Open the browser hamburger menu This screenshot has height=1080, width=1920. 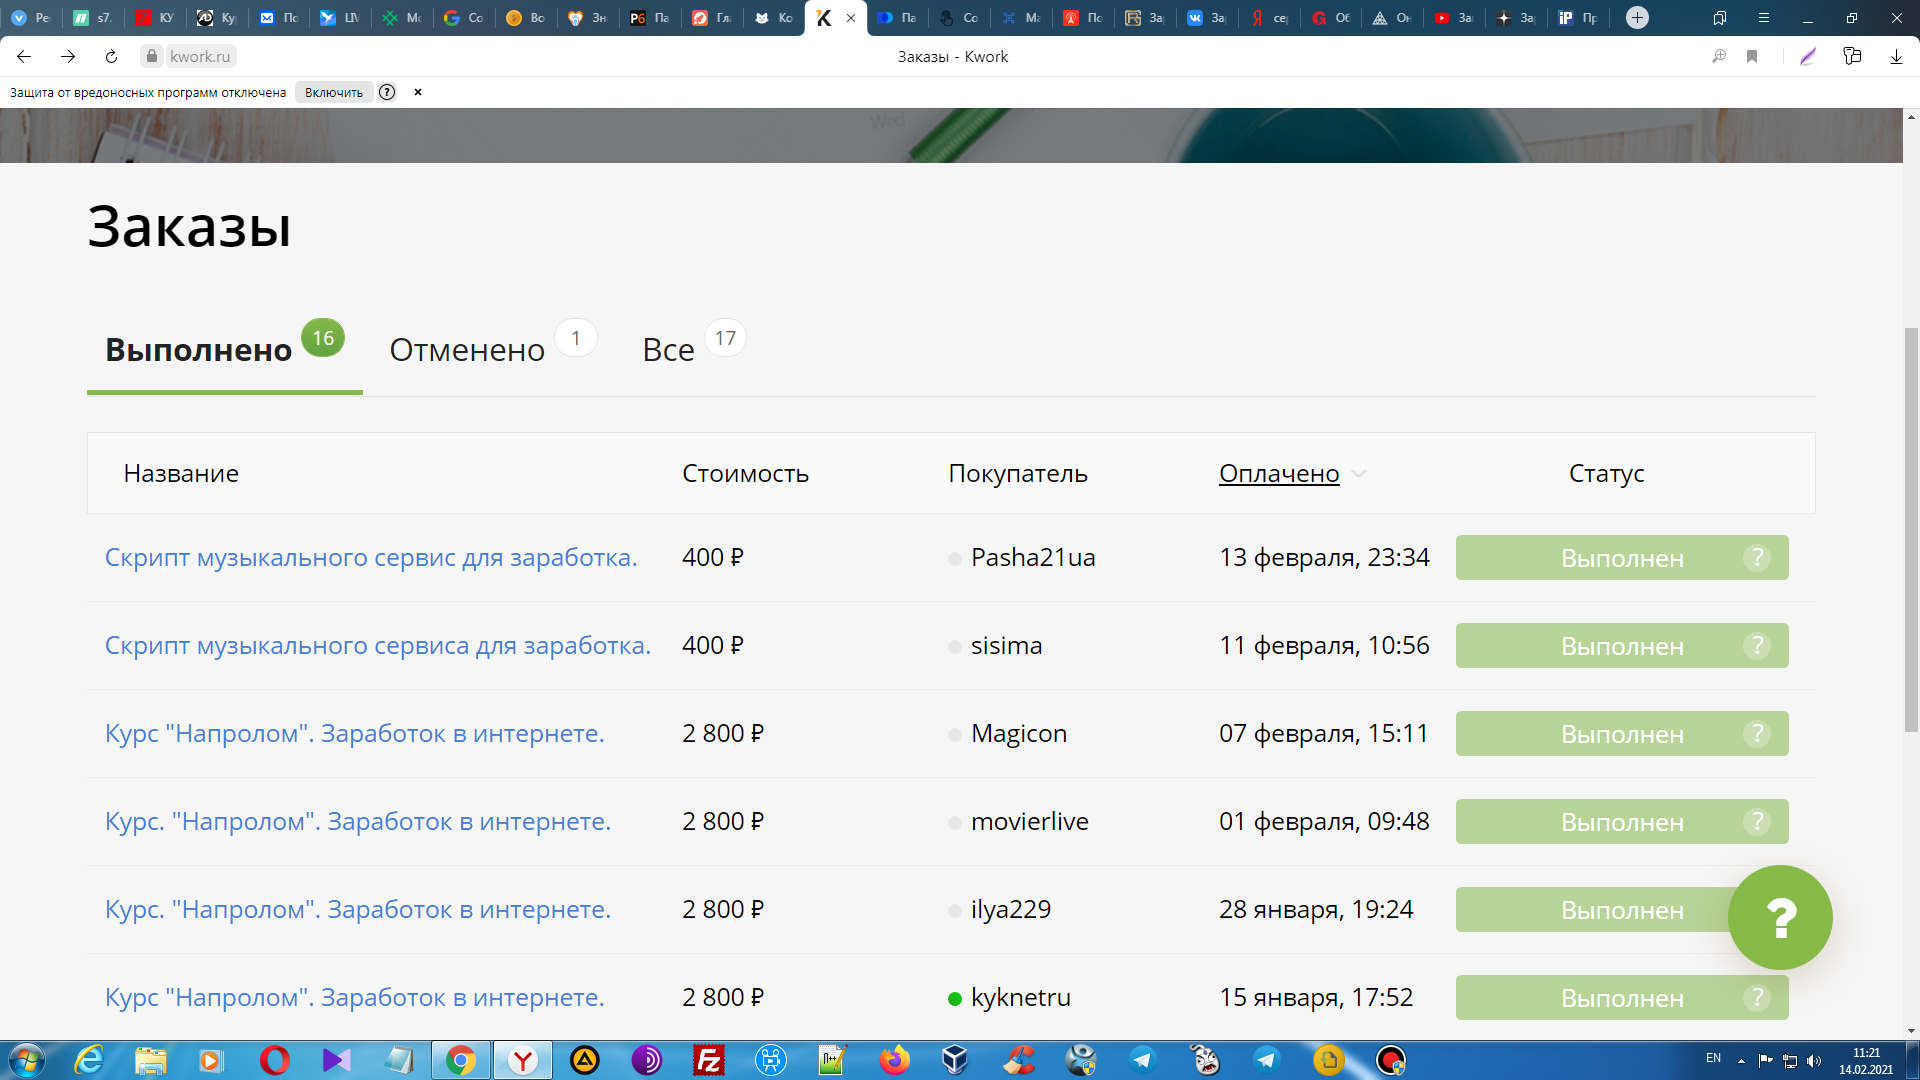pos(1764,18)
